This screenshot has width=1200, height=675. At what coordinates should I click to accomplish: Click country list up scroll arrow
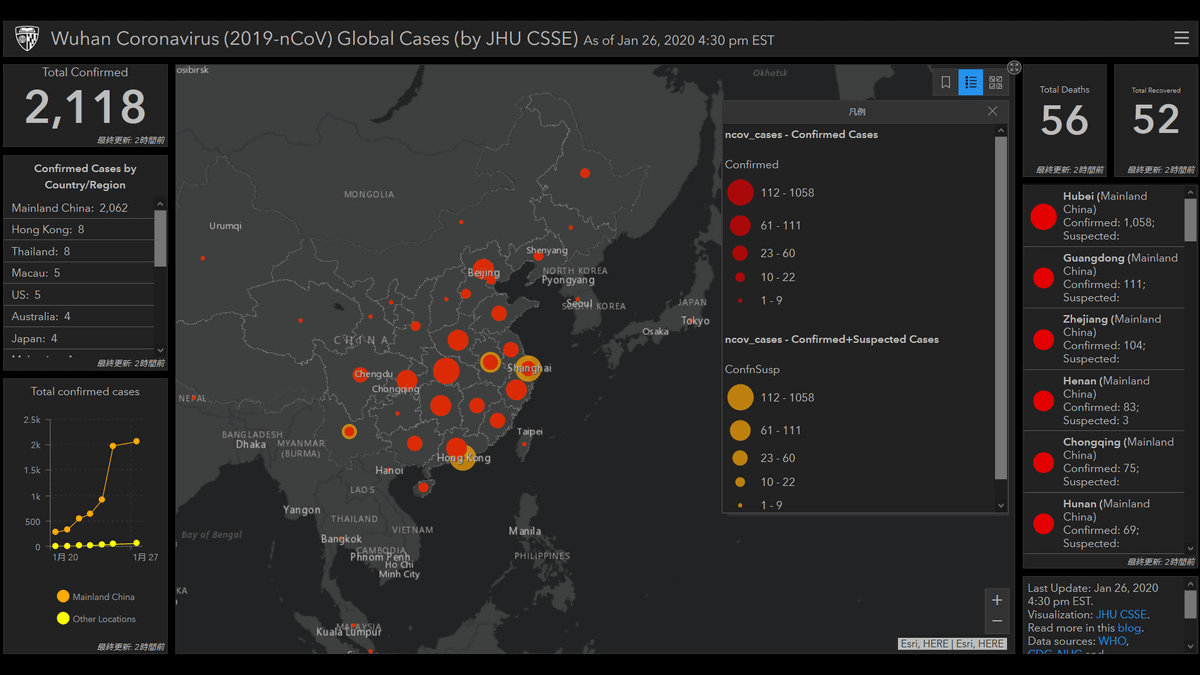click(160, 204)
